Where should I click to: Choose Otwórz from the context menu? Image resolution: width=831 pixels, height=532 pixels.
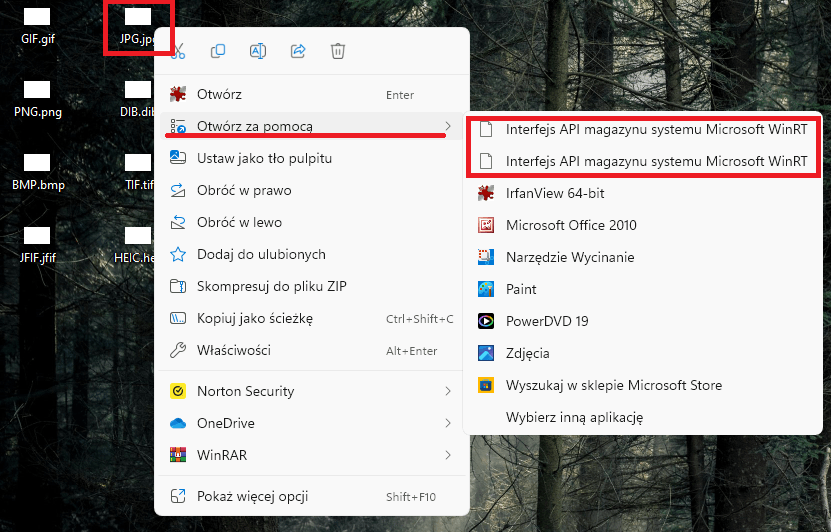(x=312, y=94)
